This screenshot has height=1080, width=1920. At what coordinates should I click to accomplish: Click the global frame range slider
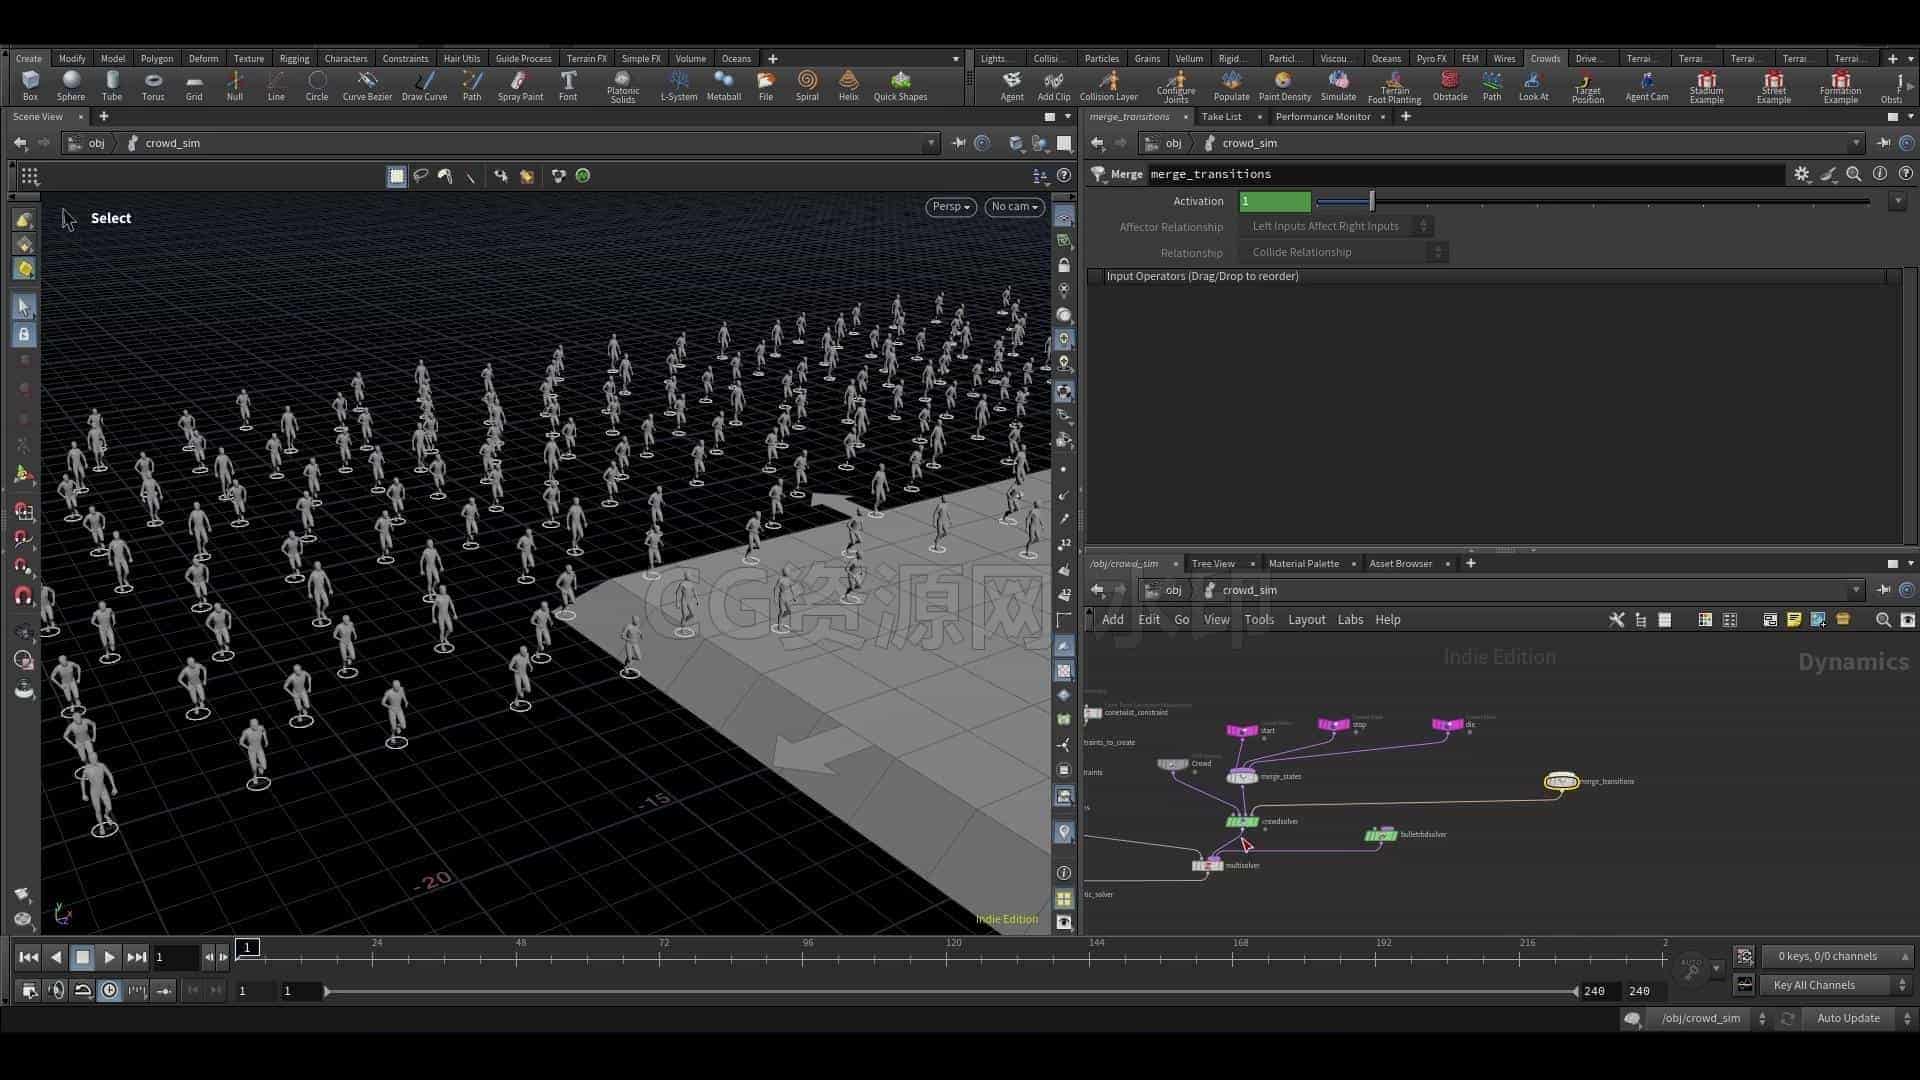point(950,991)
